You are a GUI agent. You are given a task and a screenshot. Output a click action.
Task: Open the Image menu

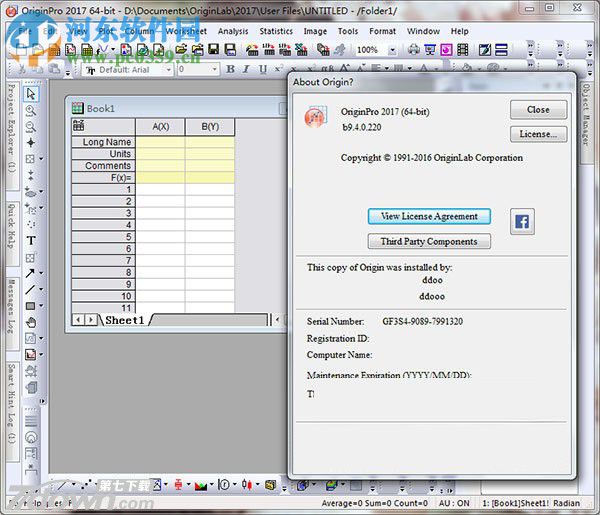tap(315, 31)
